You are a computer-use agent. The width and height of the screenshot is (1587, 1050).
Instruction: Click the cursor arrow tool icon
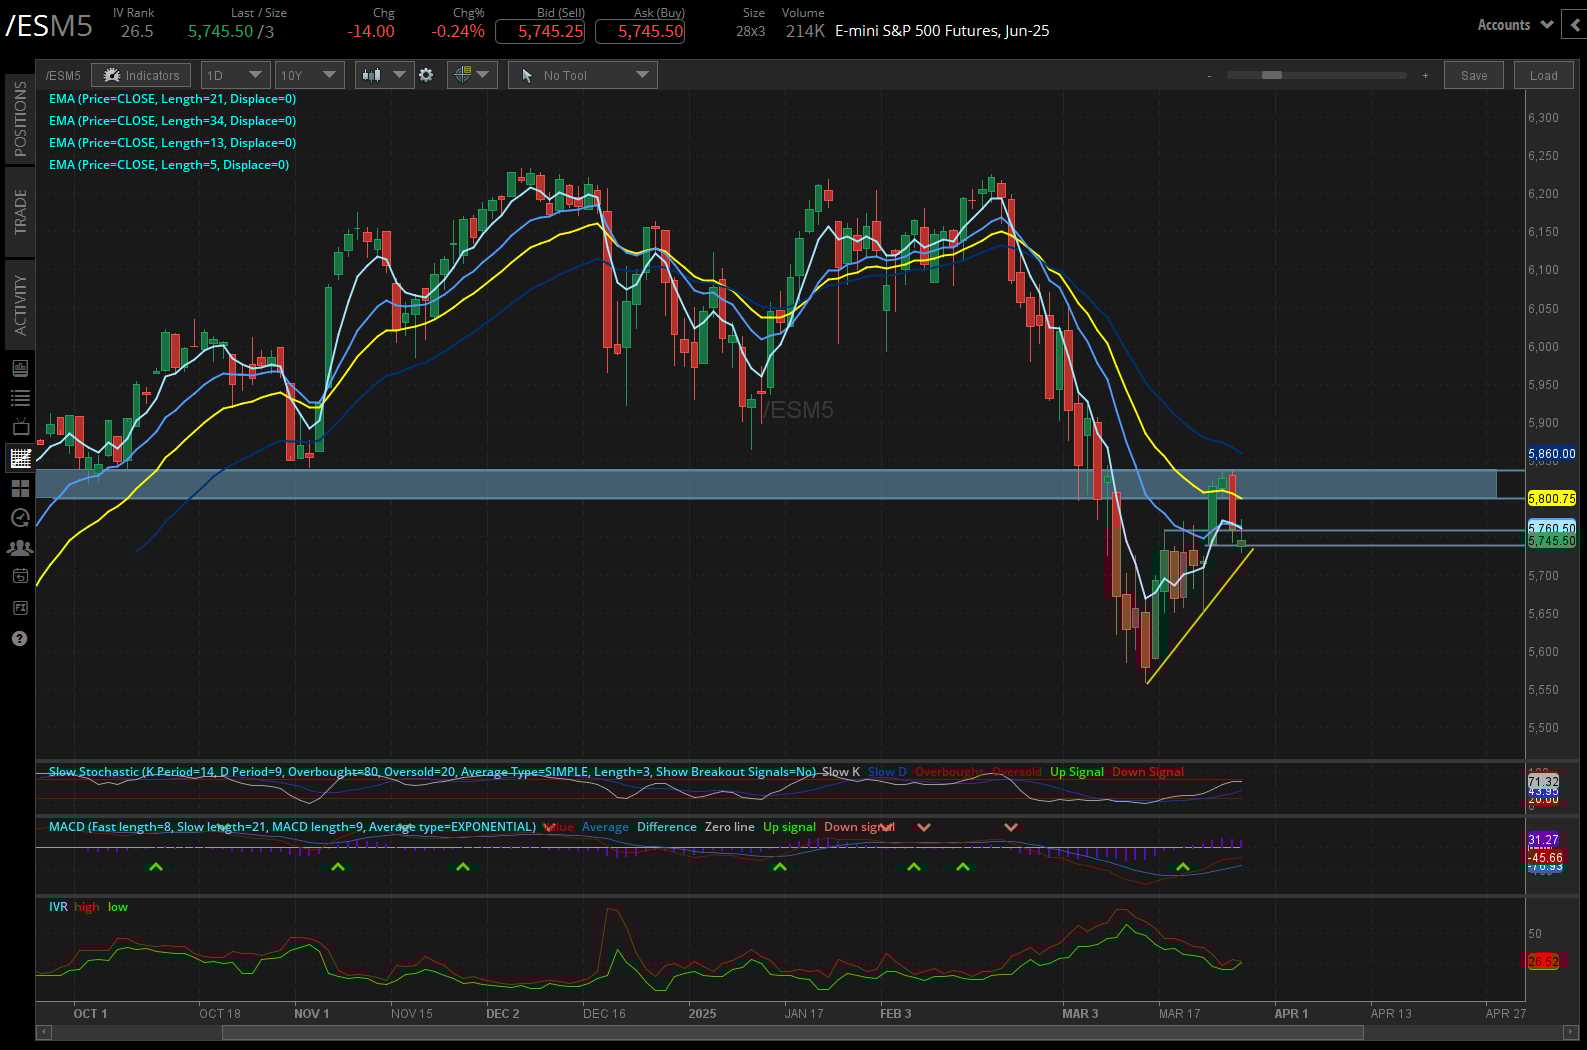527,75
